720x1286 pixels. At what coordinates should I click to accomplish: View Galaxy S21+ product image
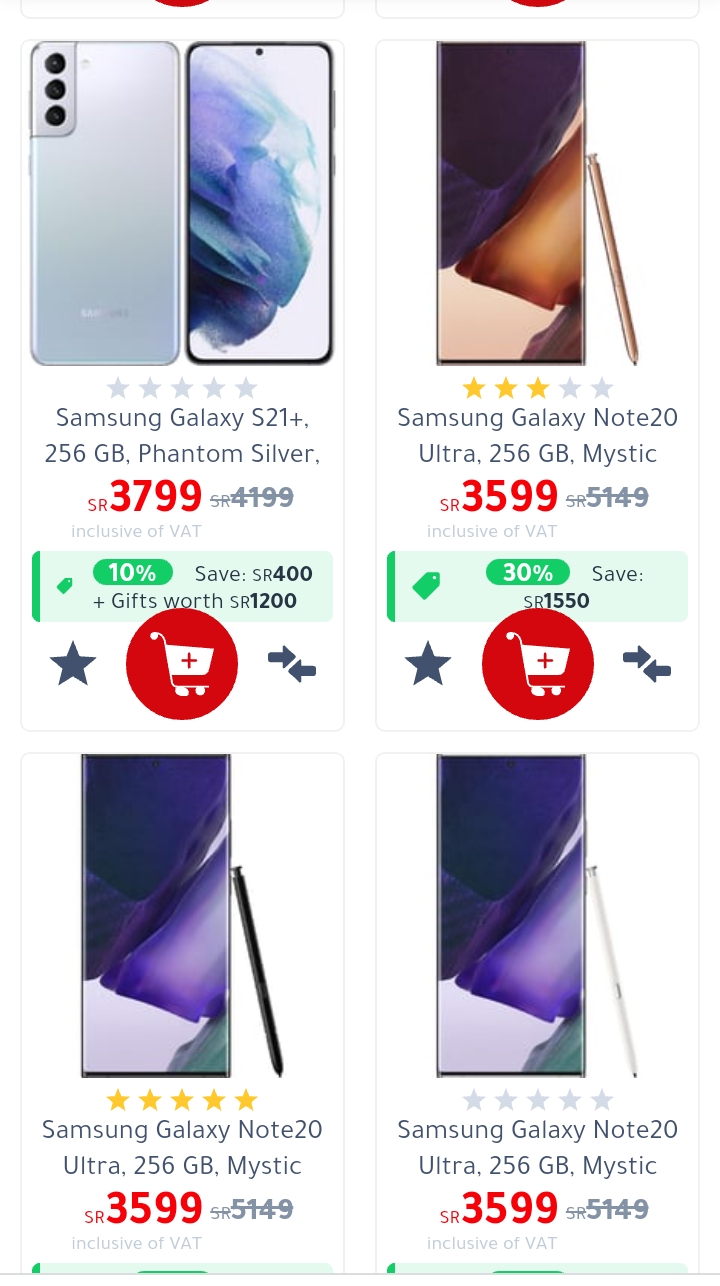point(182,203)
